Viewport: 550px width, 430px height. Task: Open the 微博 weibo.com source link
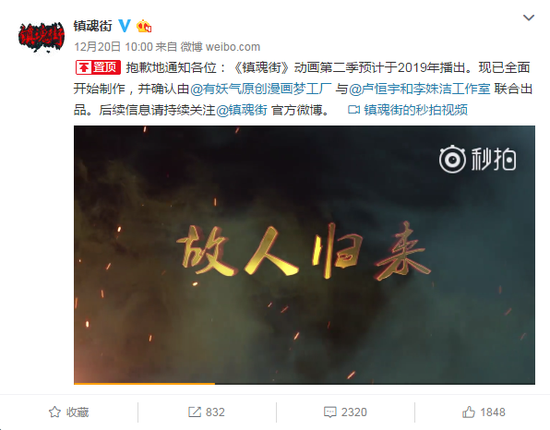point(220,47)
